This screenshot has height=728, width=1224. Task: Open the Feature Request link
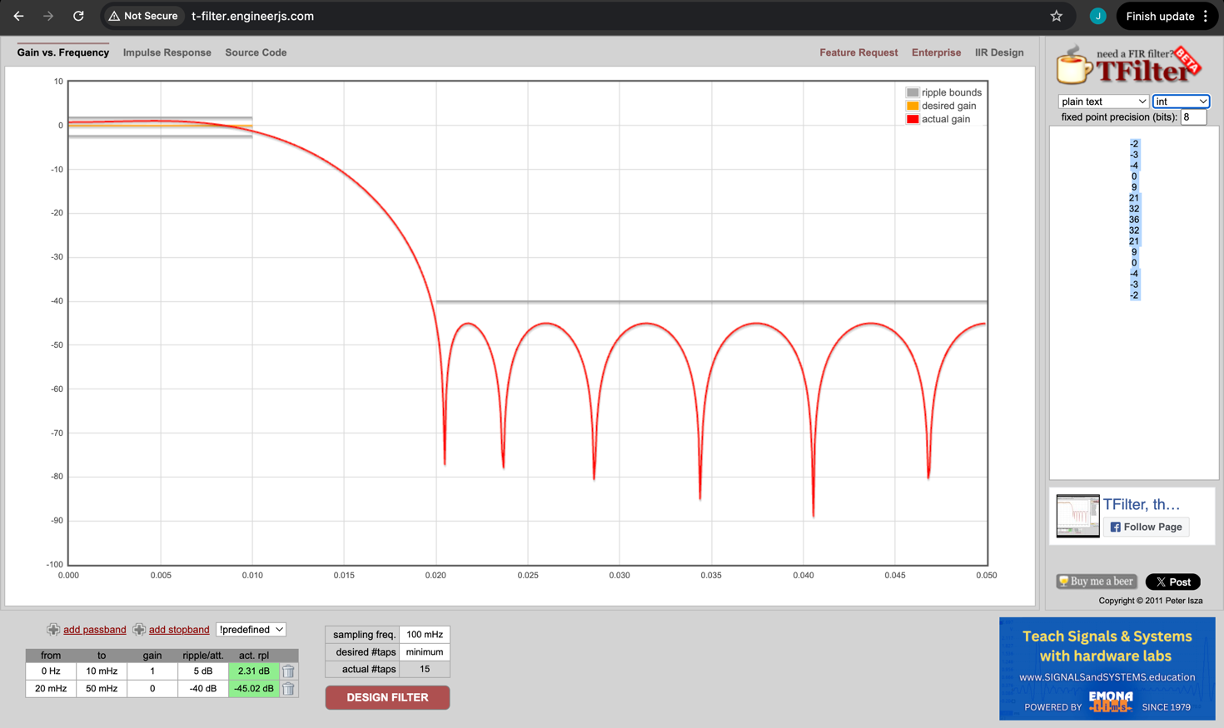[858, 52]
